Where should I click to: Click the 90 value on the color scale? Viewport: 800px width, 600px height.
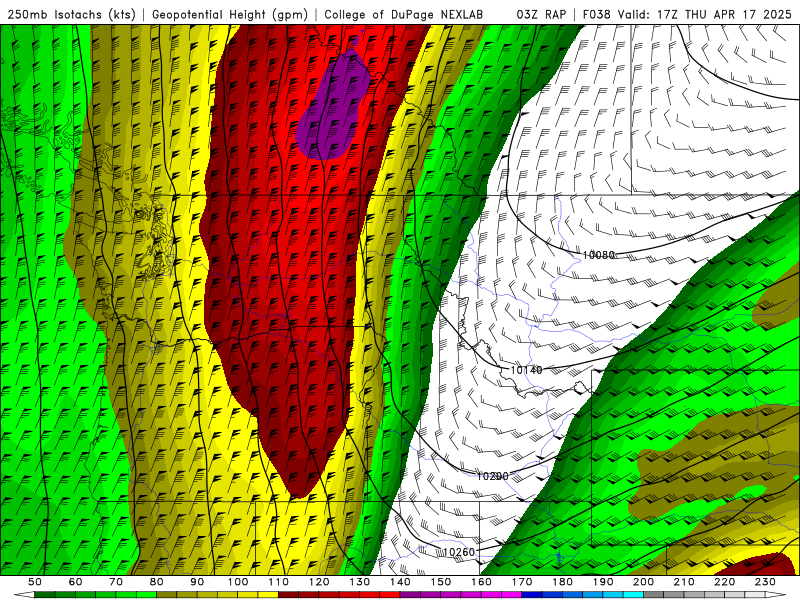pyautogui.click(x=197, y=582)
